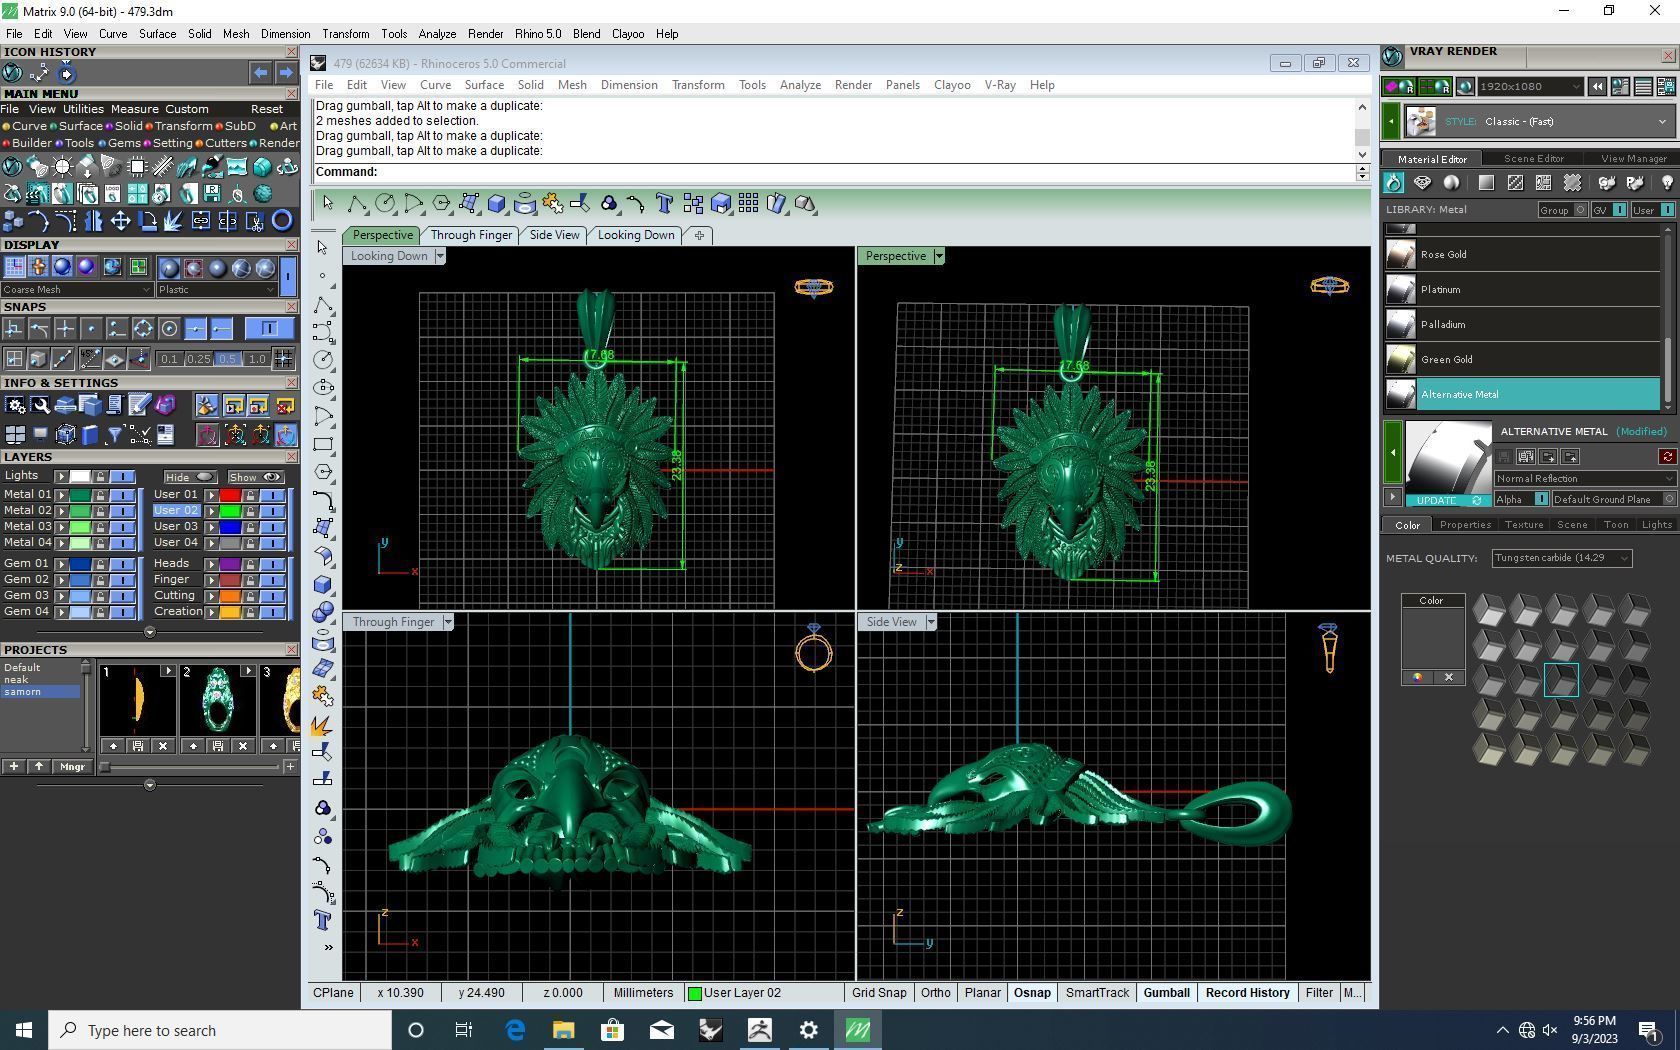The height and width of the screenshot is (1050, 1680).
Task: Select the 0.25 snap increment button
Action: (198, 359)
